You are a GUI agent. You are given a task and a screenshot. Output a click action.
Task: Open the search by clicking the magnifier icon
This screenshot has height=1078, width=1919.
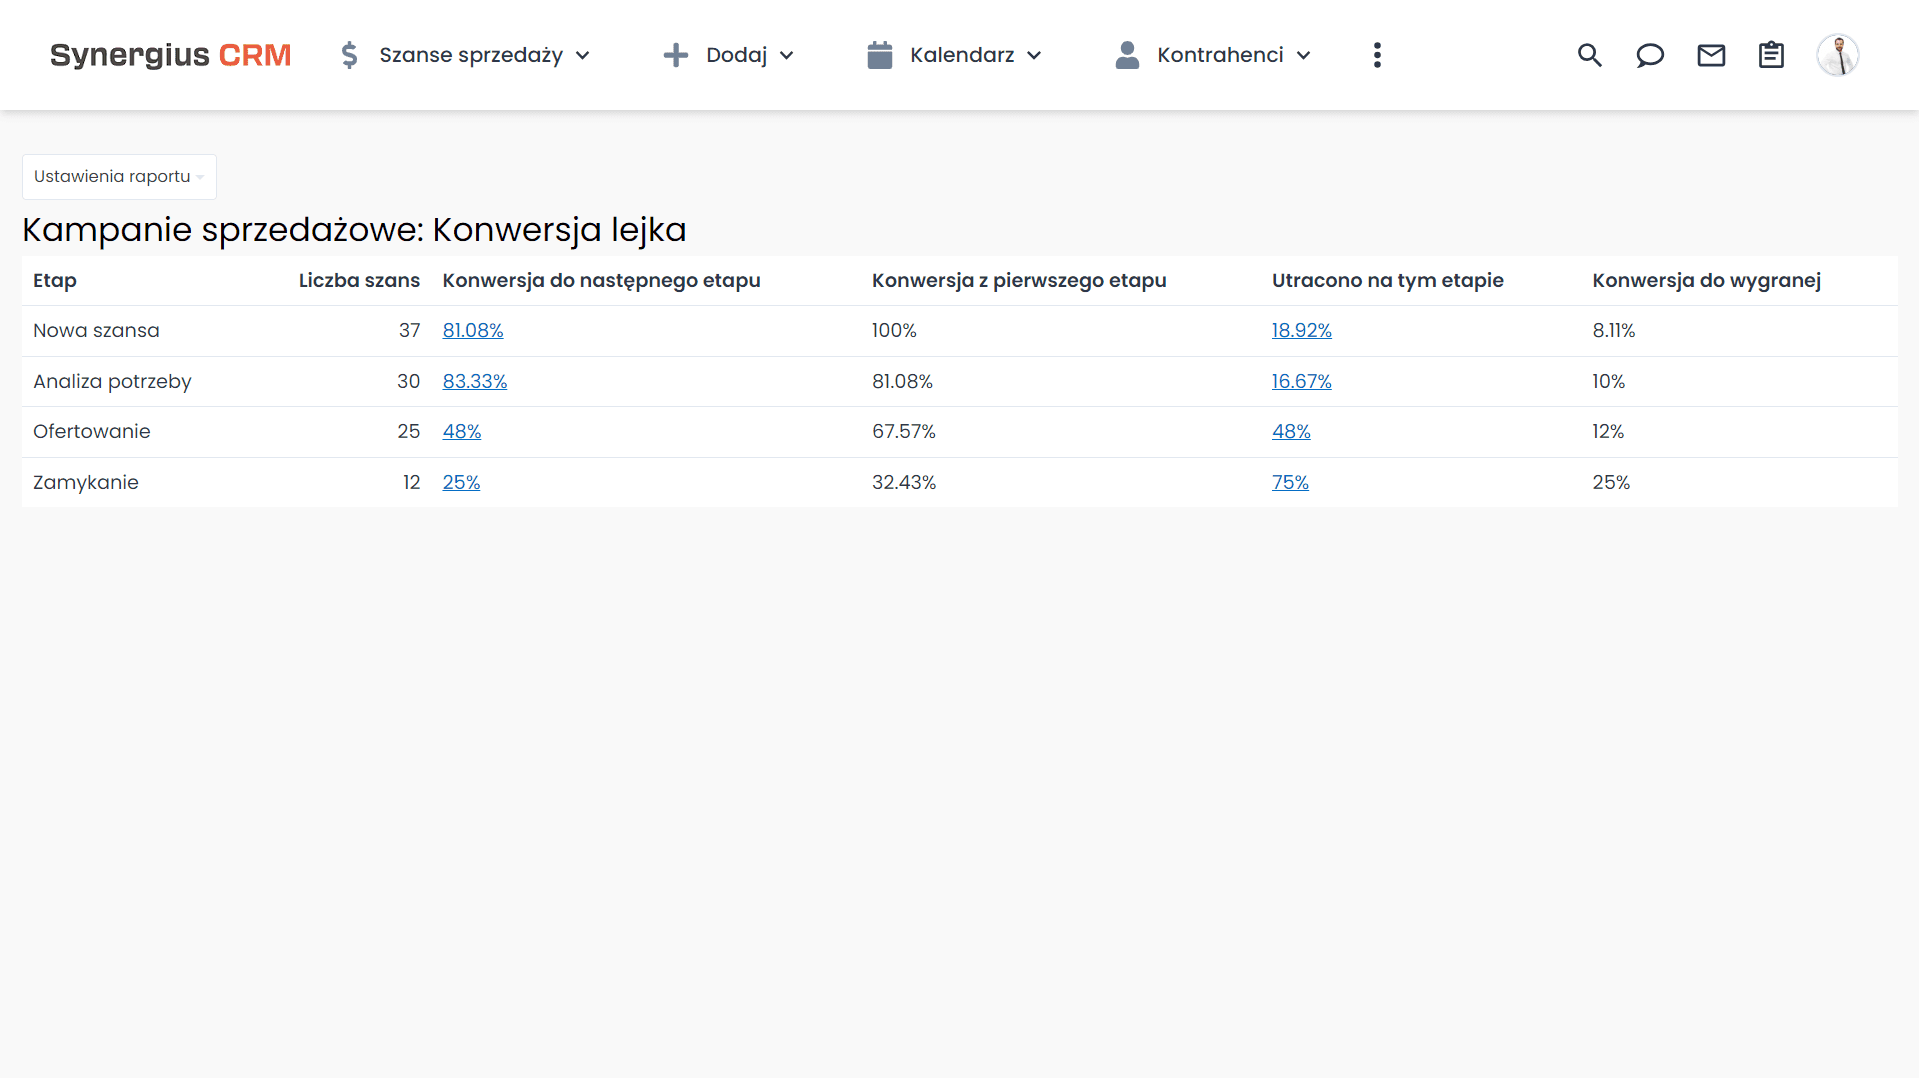1589,55
